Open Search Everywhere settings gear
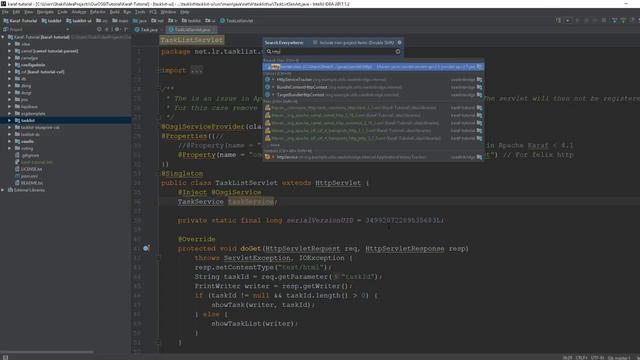The width and height of the screenshot is (640, 360). click(400, 42)
